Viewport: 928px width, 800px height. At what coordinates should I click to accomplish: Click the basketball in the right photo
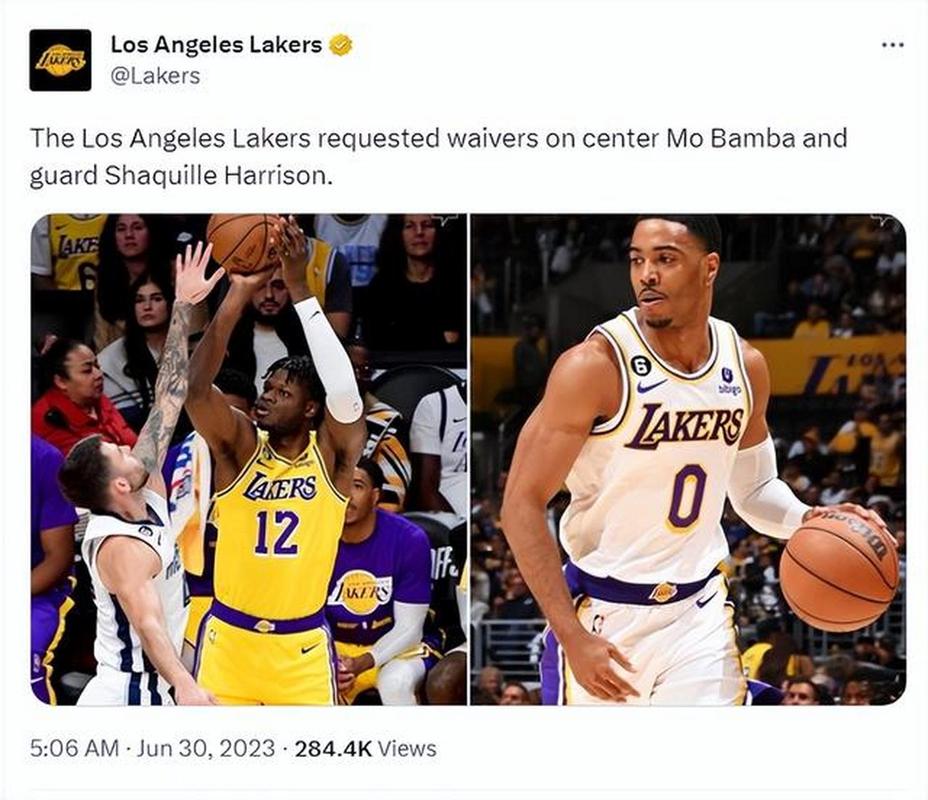pos(839,572)
